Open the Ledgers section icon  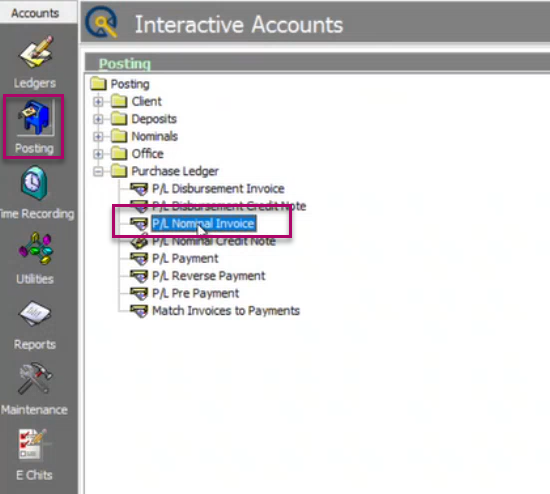[36, 53]
